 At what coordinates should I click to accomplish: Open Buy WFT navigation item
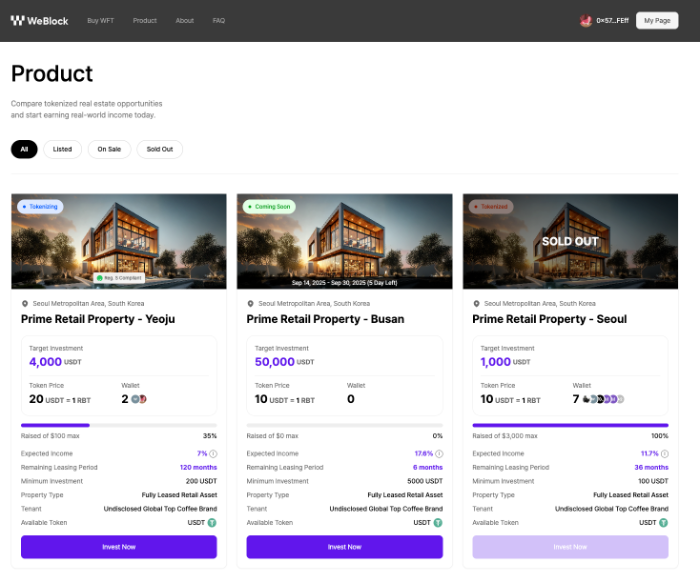pyautogui.click(x=100, y=21)
